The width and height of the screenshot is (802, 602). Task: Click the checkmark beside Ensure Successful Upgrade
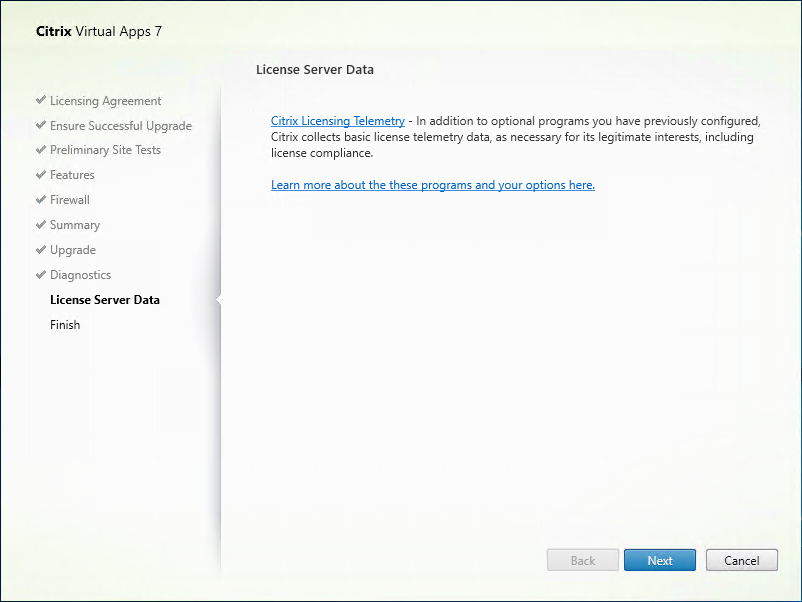point(41,125)
